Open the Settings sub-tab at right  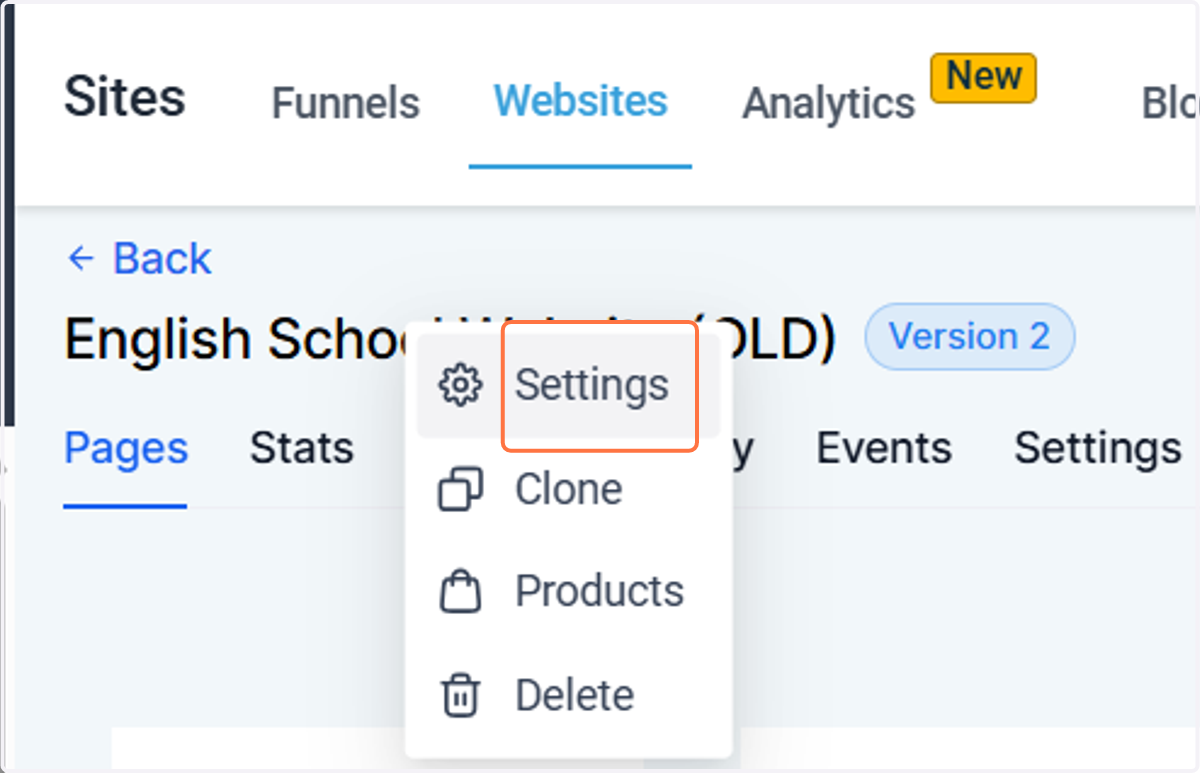[1098, 449]
